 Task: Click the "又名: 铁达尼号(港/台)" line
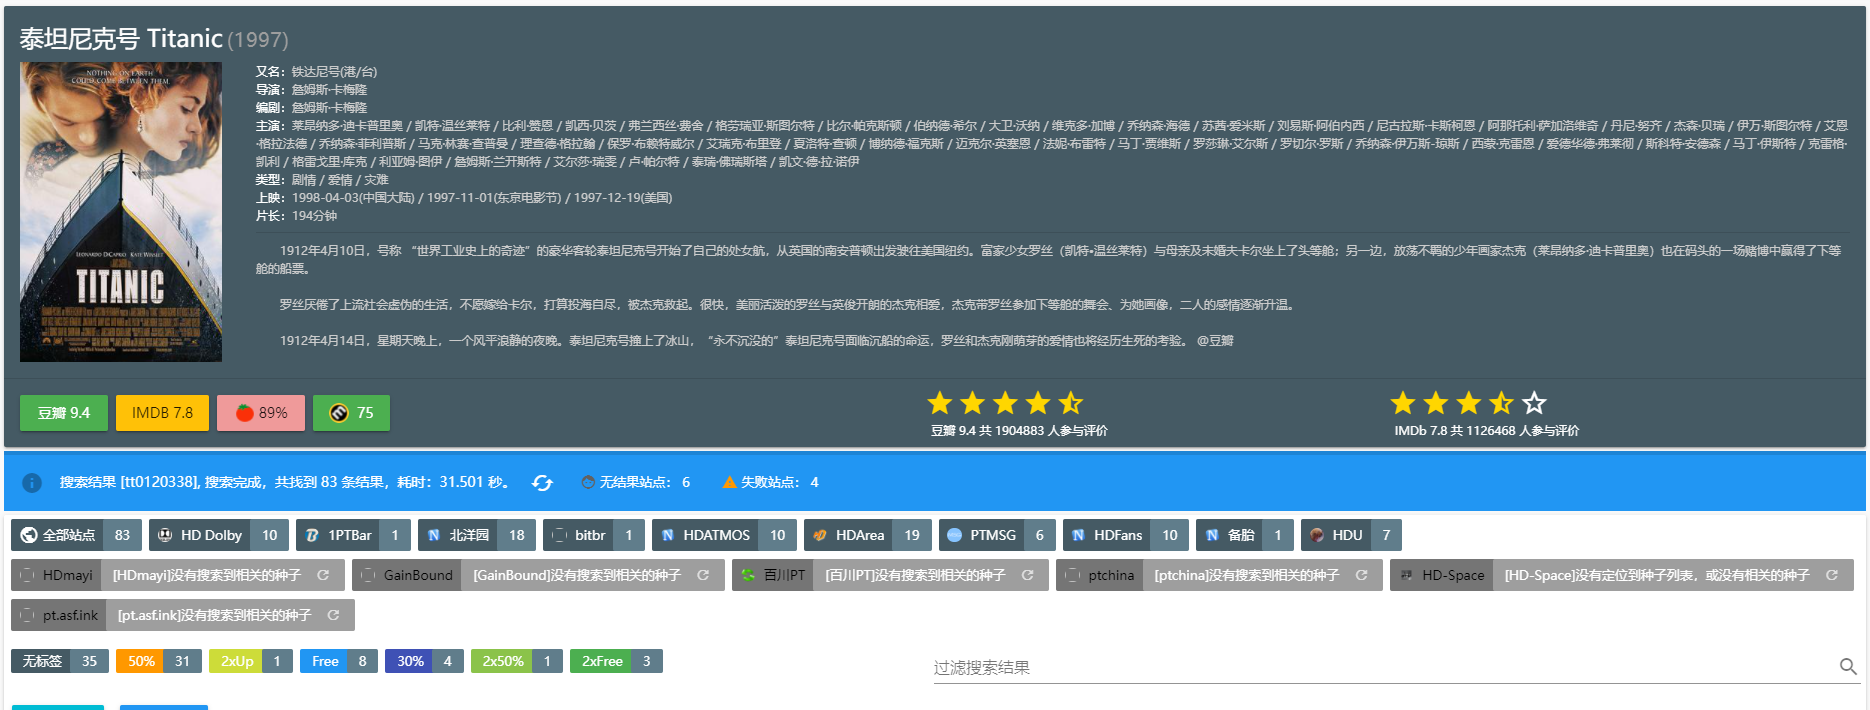316,72
